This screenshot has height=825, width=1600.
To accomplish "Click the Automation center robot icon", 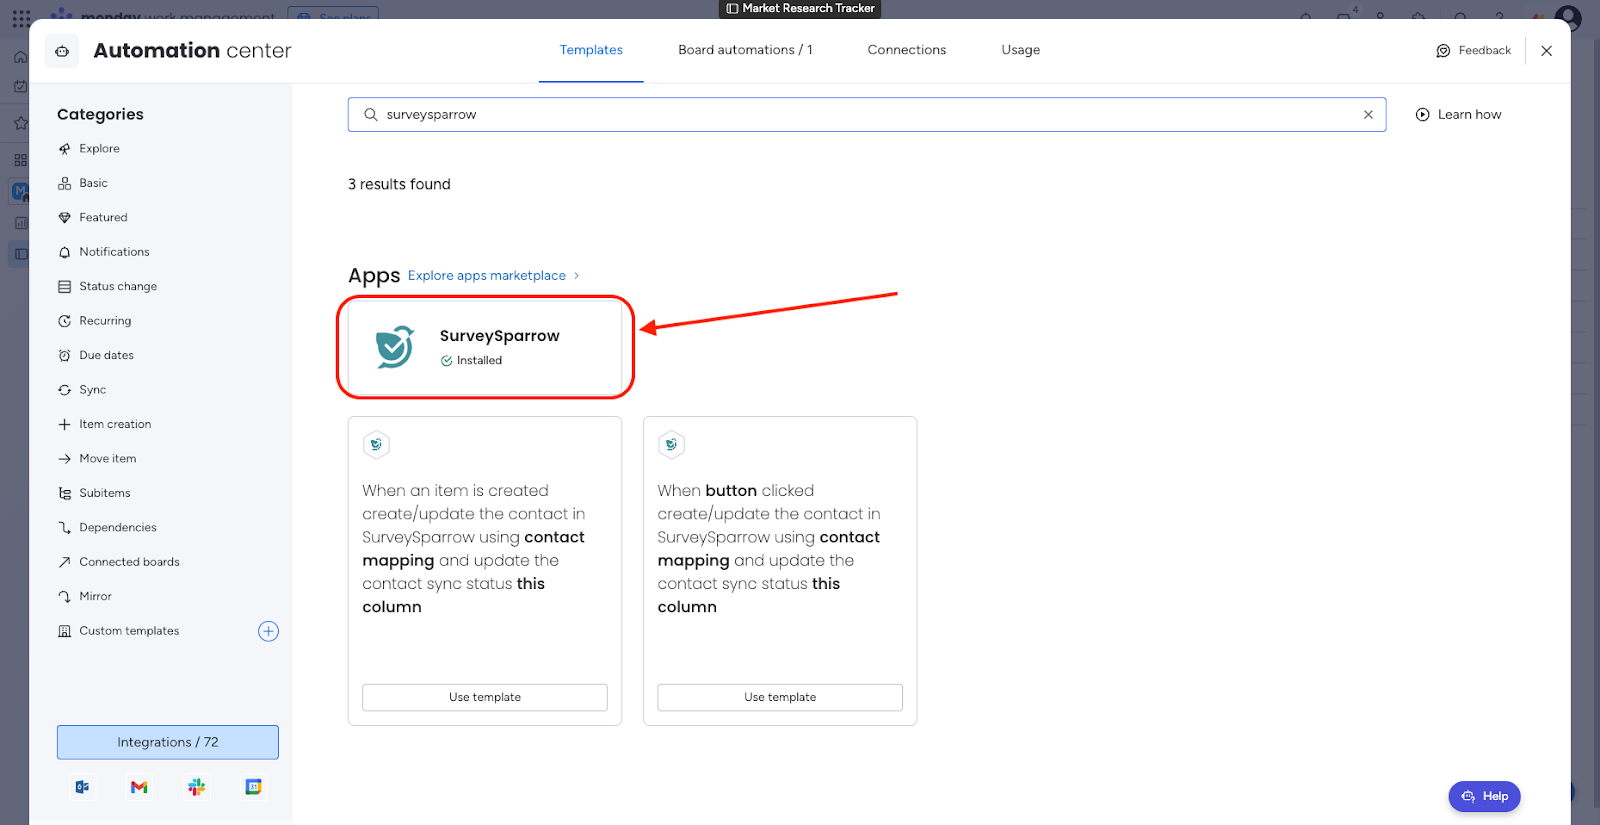I will 62,51.
